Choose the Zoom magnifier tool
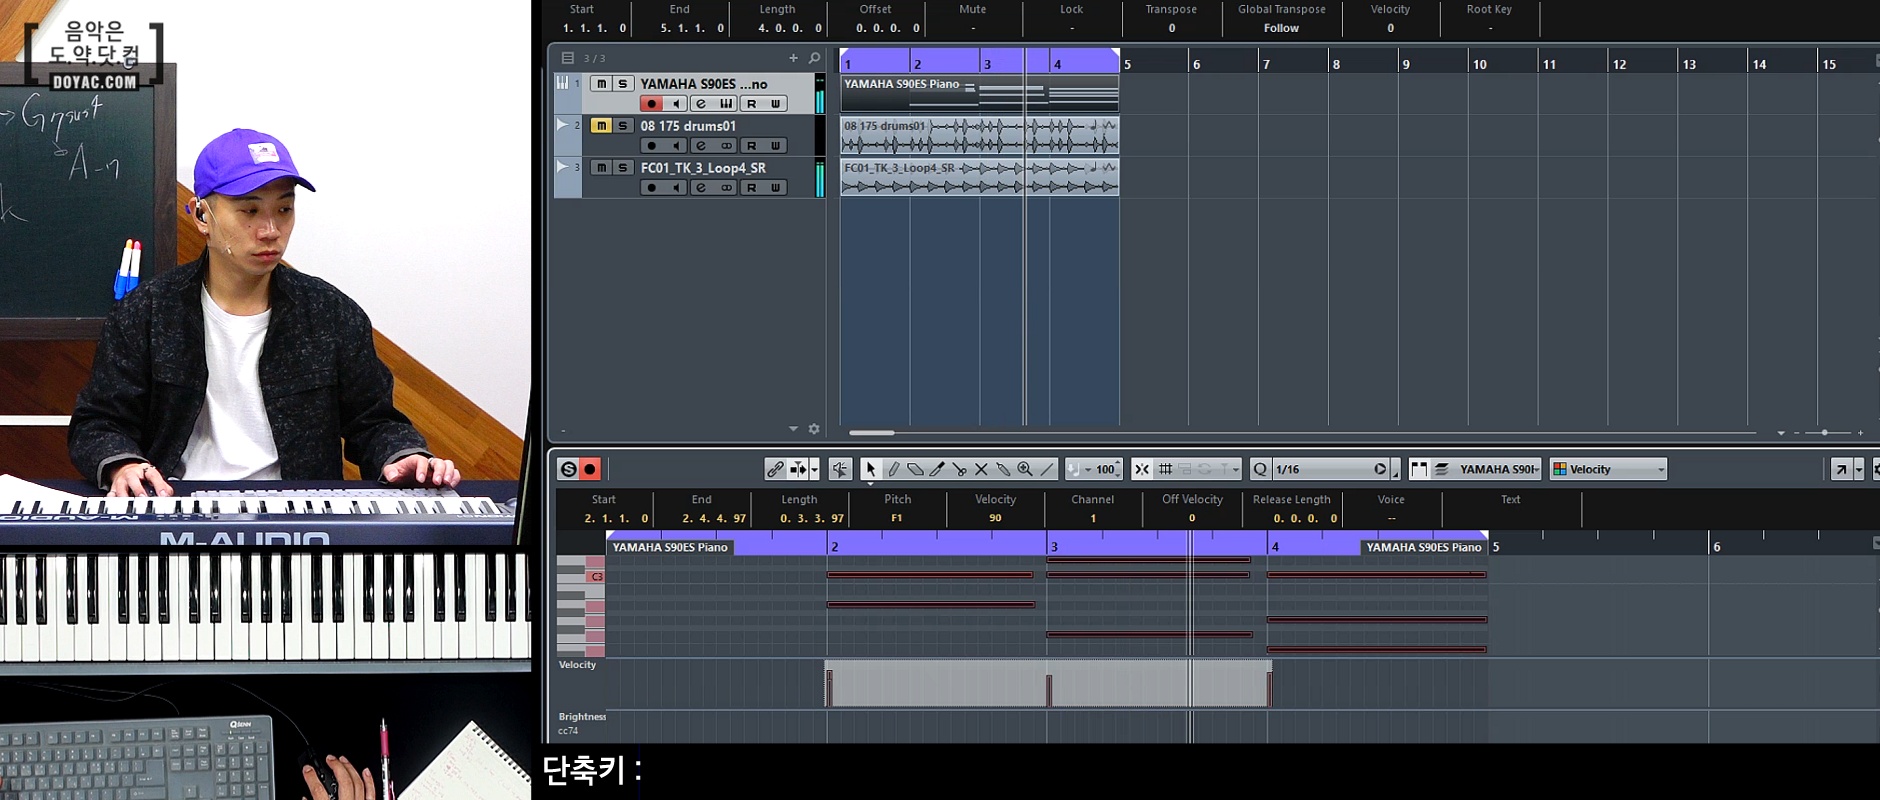The width and height of the screenshot is (1880, 800). 1025,469
